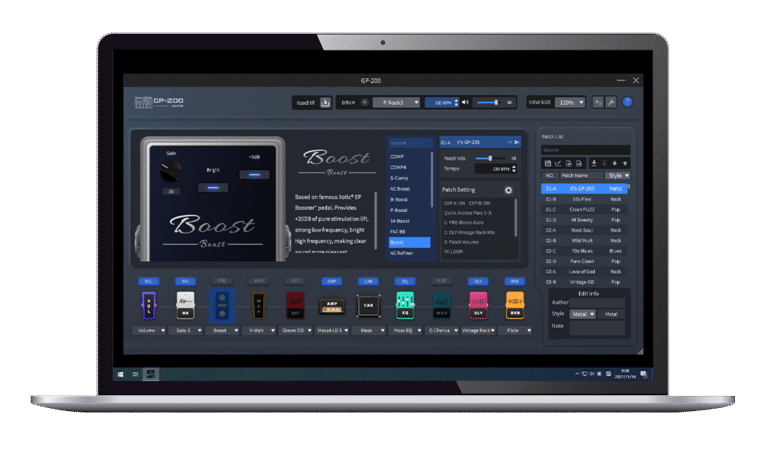Toggle the Bright switch on Boost pedal
Image resolution: width=768 pixels, height=465 pixels.
tap(213, 187)
